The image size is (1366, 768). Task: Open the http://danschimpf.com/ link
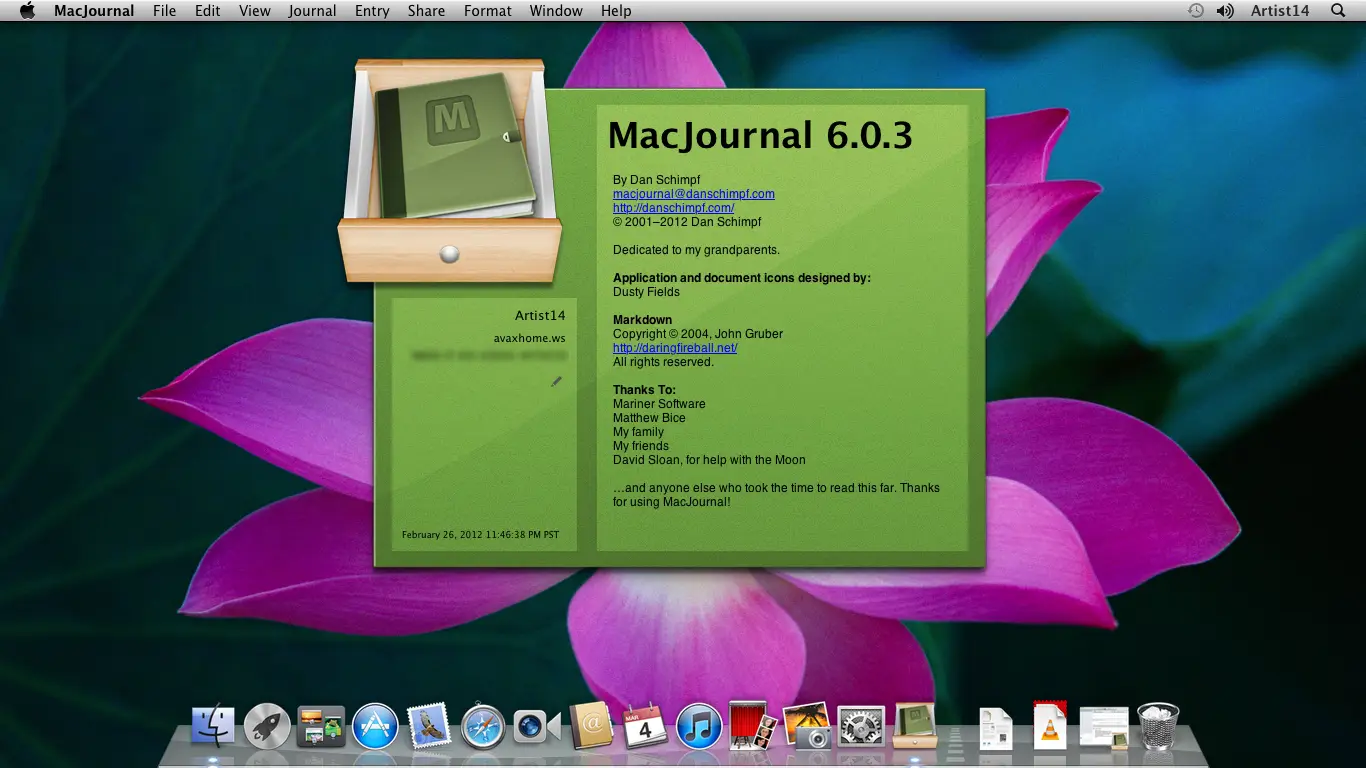[673, 208]
